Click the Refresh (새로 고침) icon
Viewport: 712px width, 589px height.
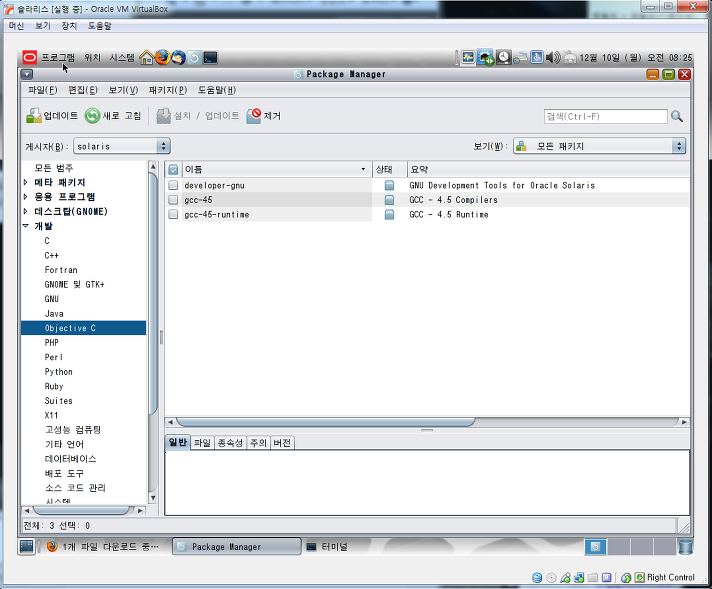(92, 116)
